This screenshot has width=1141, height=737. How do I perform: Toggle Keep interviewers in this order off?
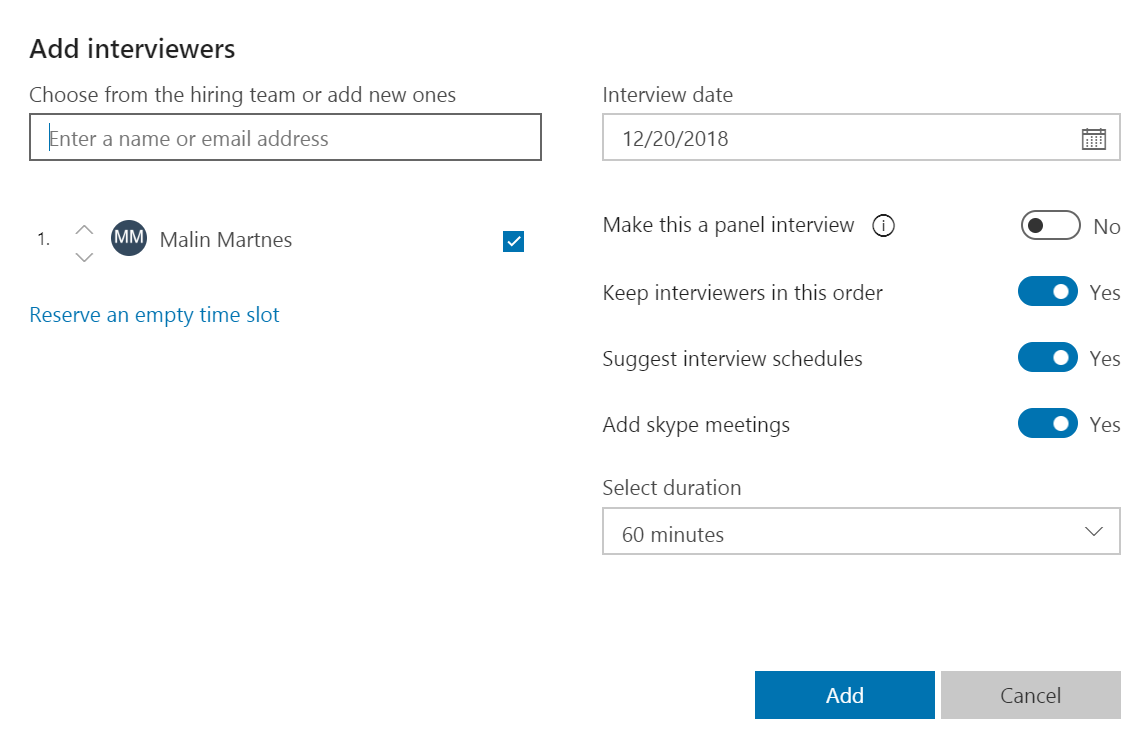(x=1047, y=292)
